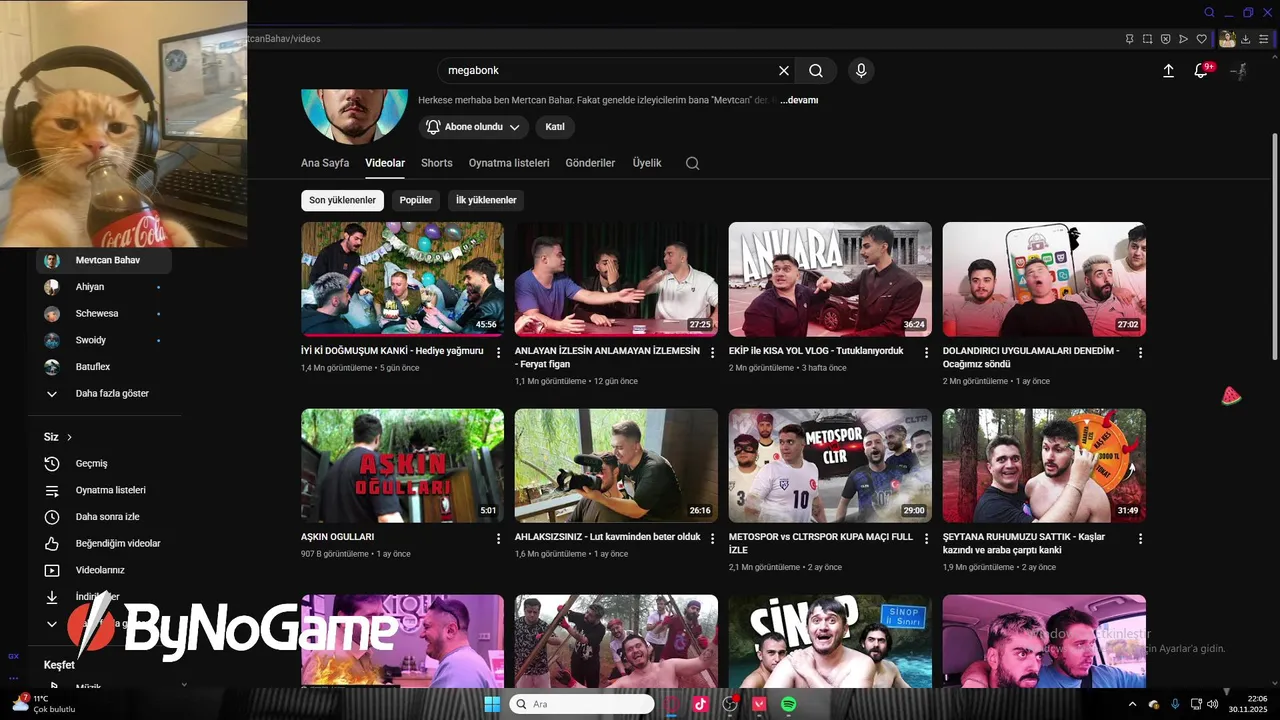The width and height of the screenshot is (1280, 720).
Task: Open Ahiyan subscription channel
Action: pyautogui.click(x=104, y=287)
